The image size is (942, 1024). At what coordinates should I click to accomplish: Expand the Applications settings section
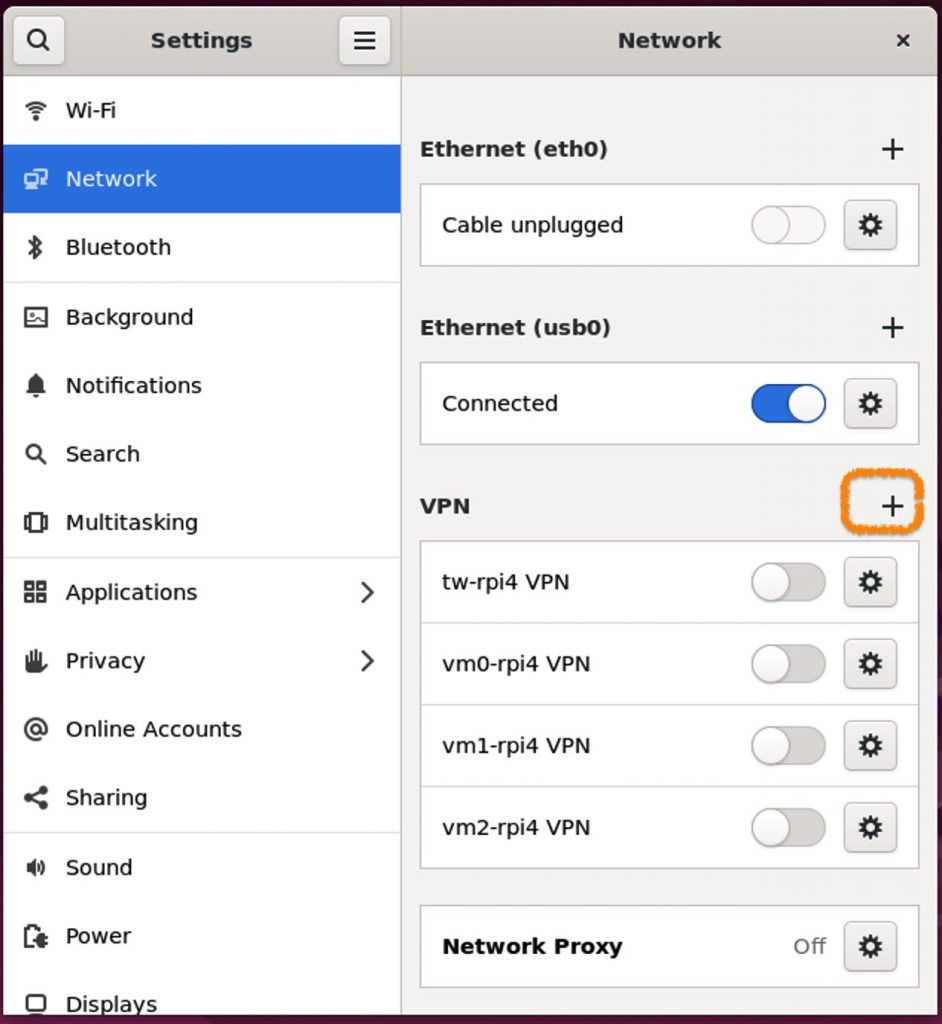[x=200, y=592]
